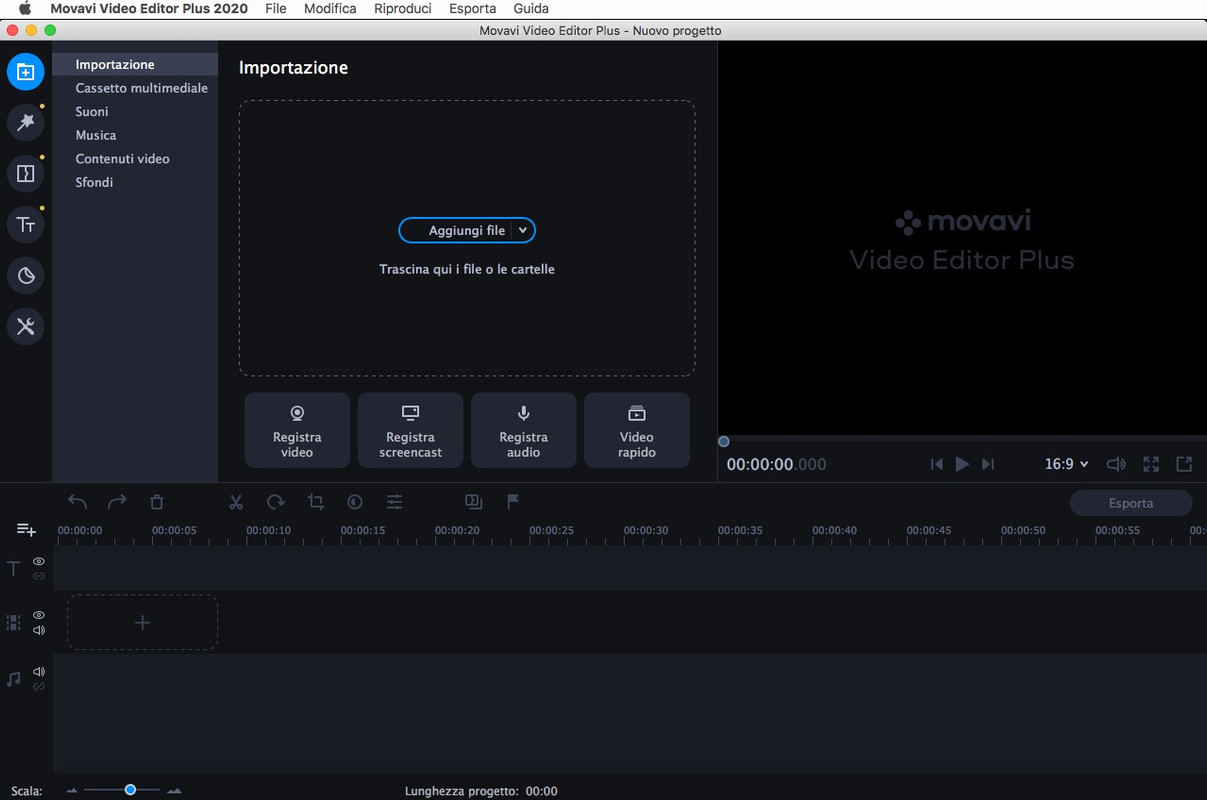Viewport: 1207px width, 800px height.
Task: Click the Add track icon
Action: (26, 530)
